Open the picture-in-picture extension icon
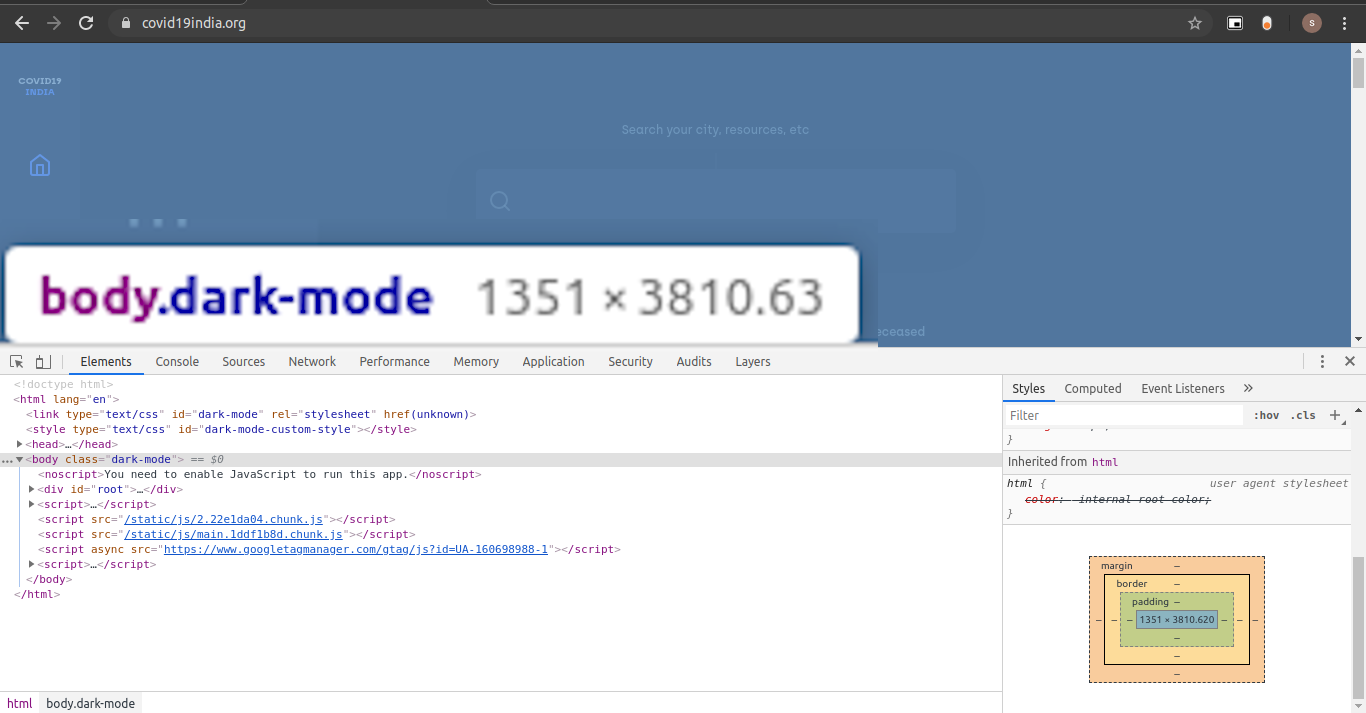Viewport: 1366px width, 713px height. (x=1235, y=23)
